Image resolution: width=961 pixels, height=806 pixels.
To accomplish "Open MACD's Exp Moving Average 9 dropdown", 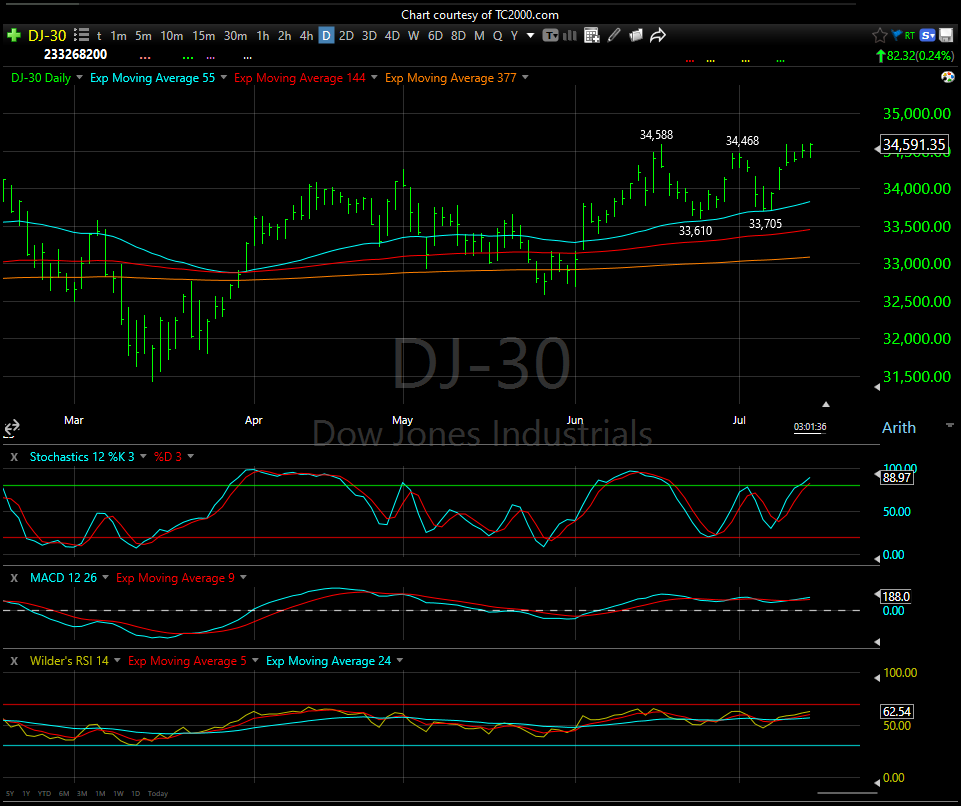I will pos(243,578).
